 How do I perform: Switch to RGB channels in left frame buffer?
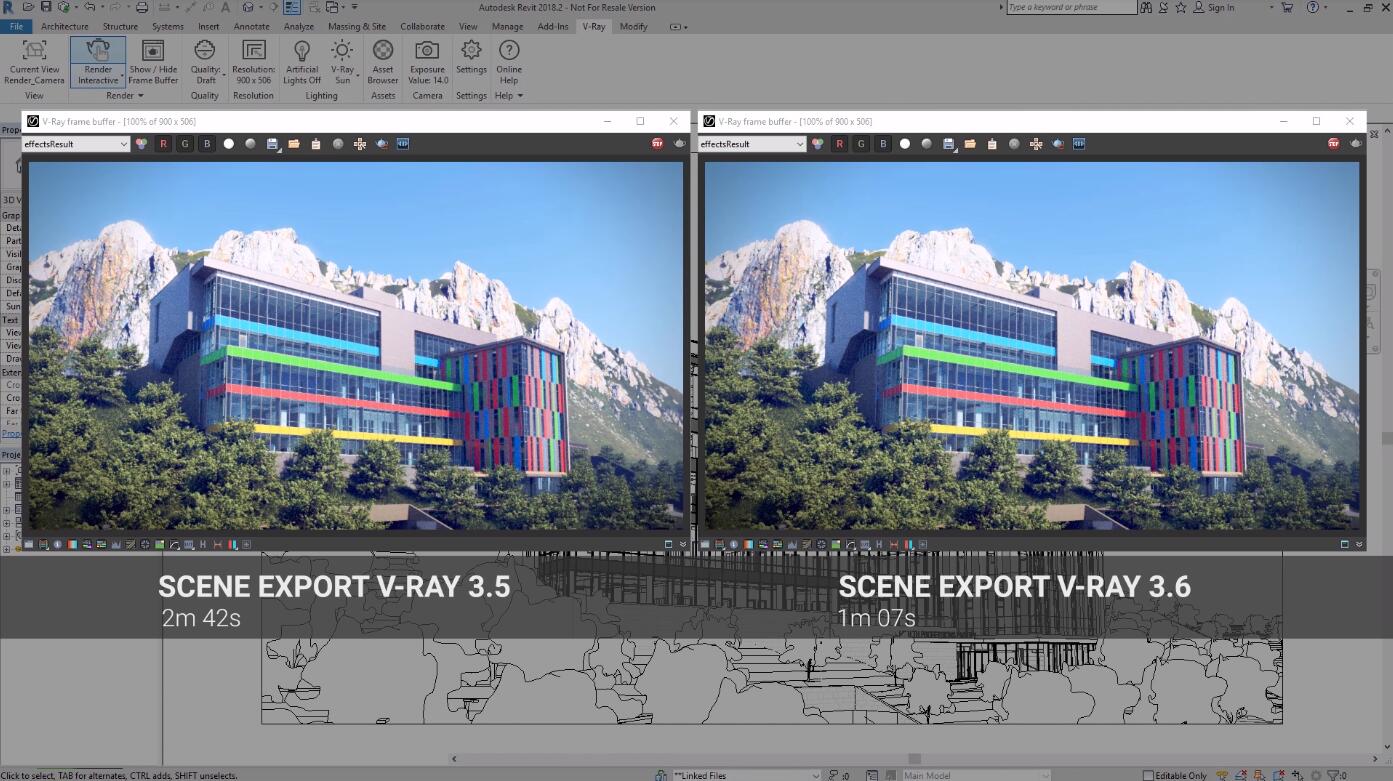[141, 144]
